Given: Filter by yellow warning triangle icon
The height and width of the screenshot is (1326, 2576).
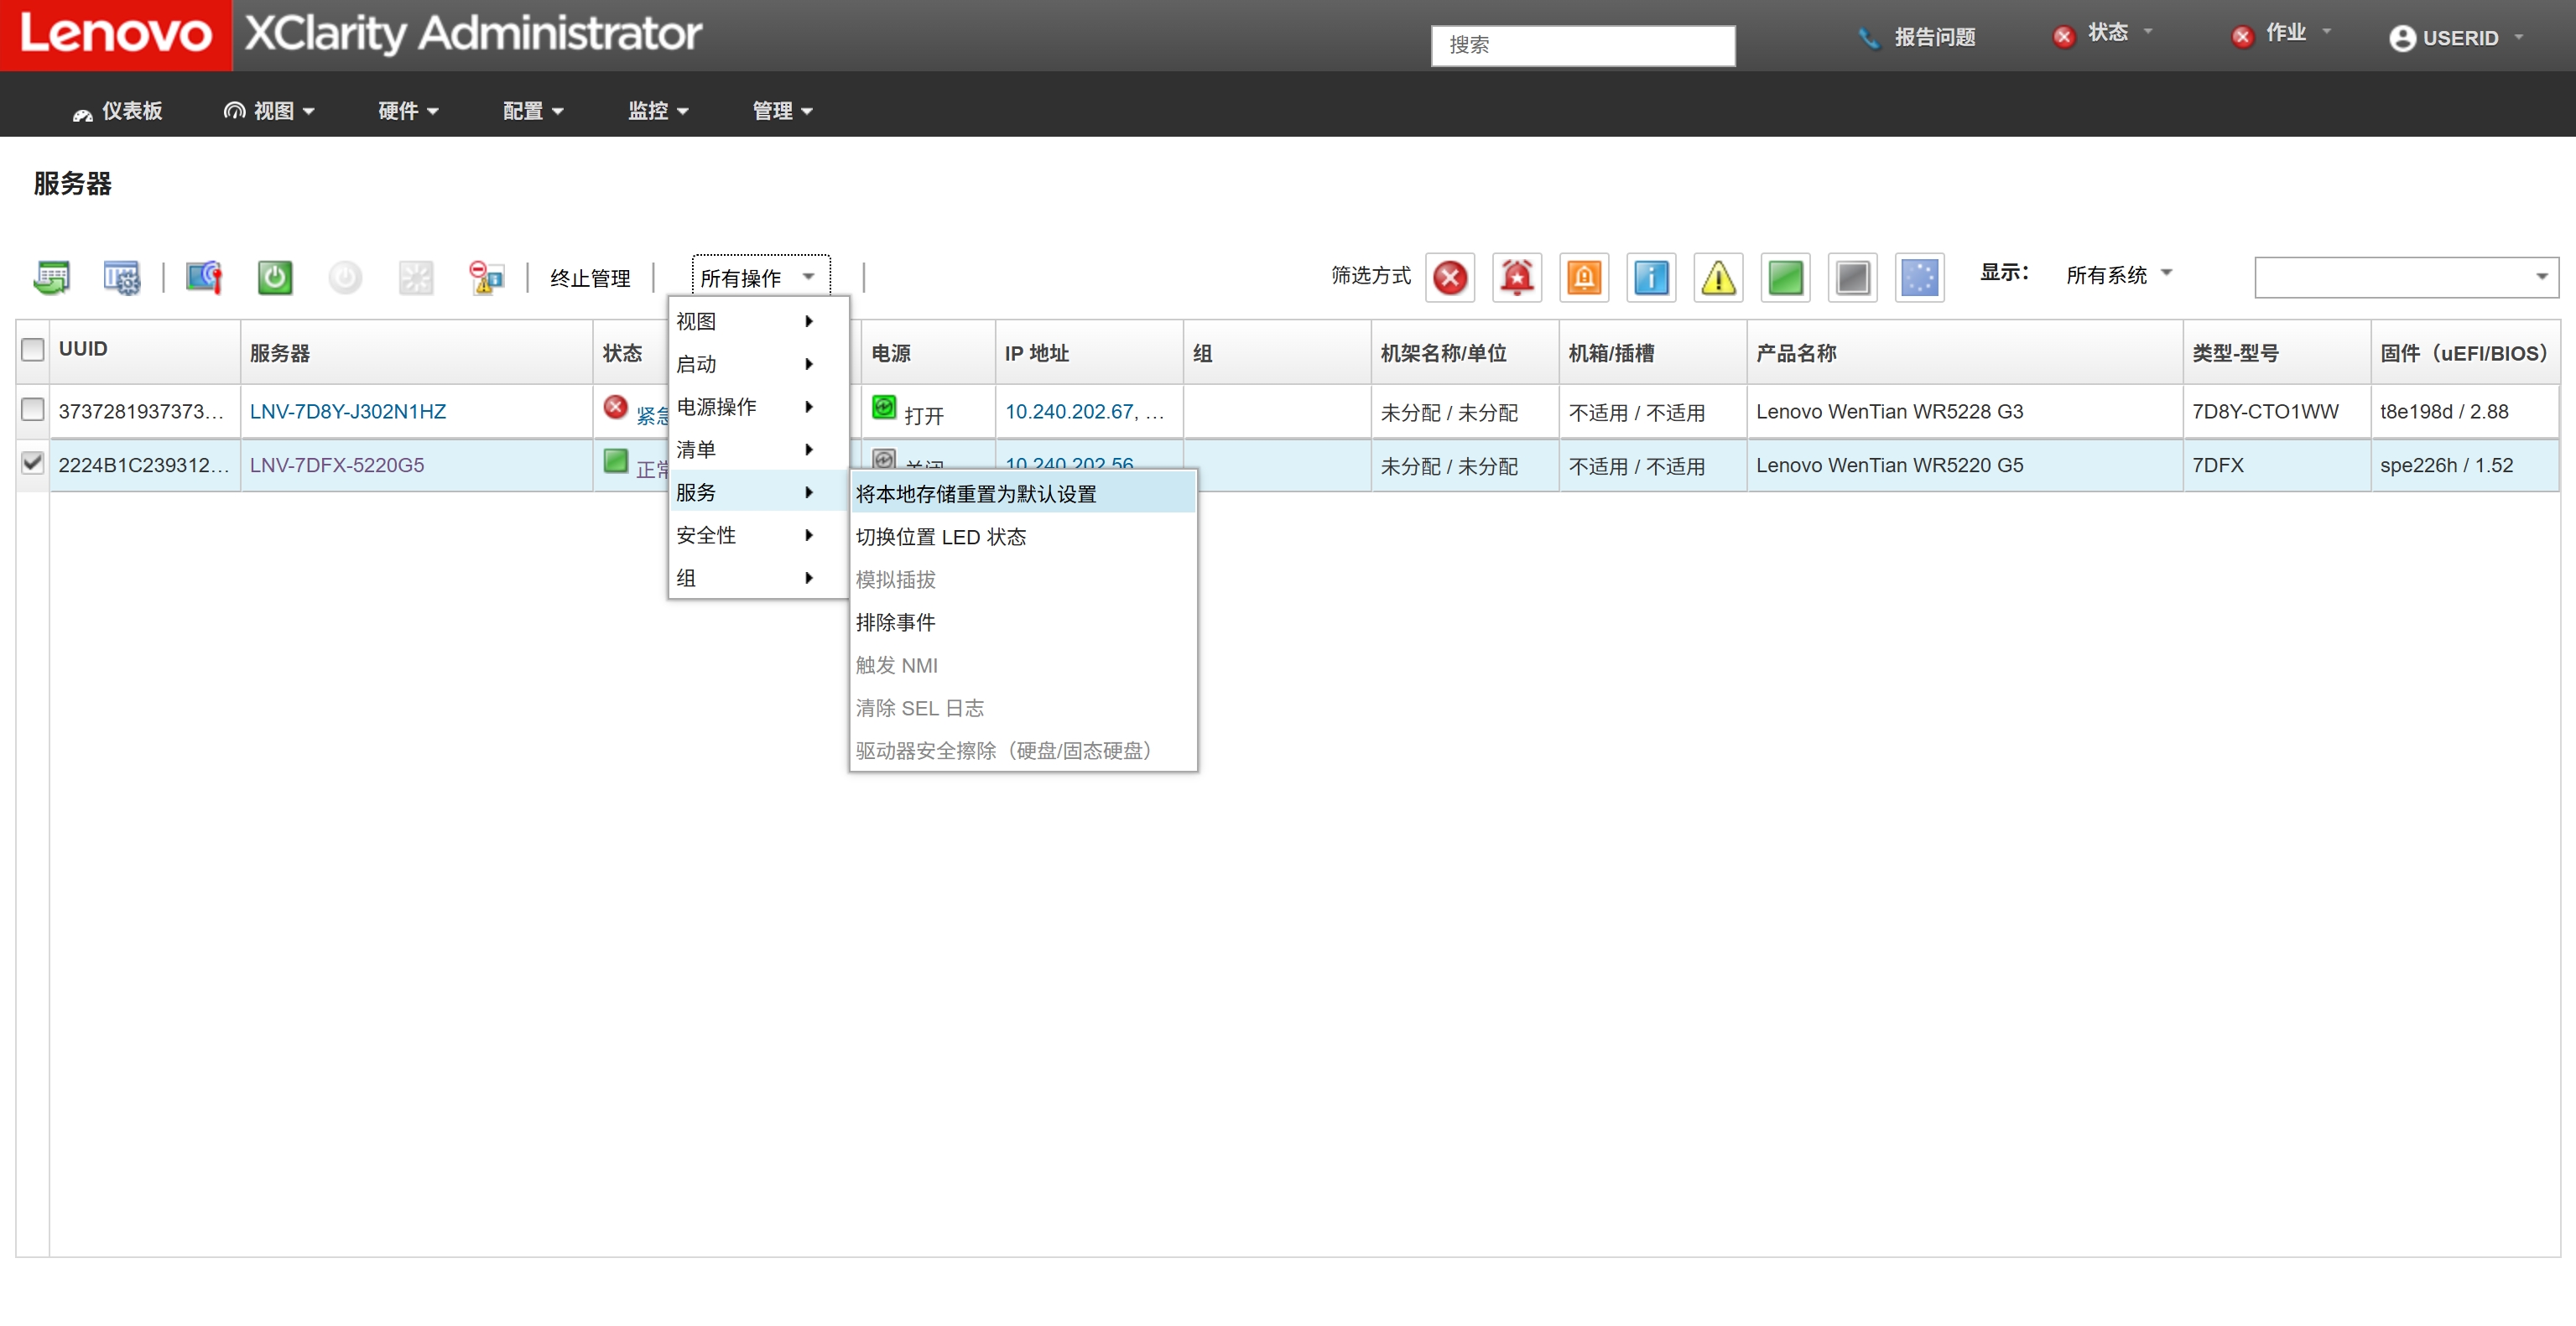Looking at the screenshot, I should coord(1717,277).
